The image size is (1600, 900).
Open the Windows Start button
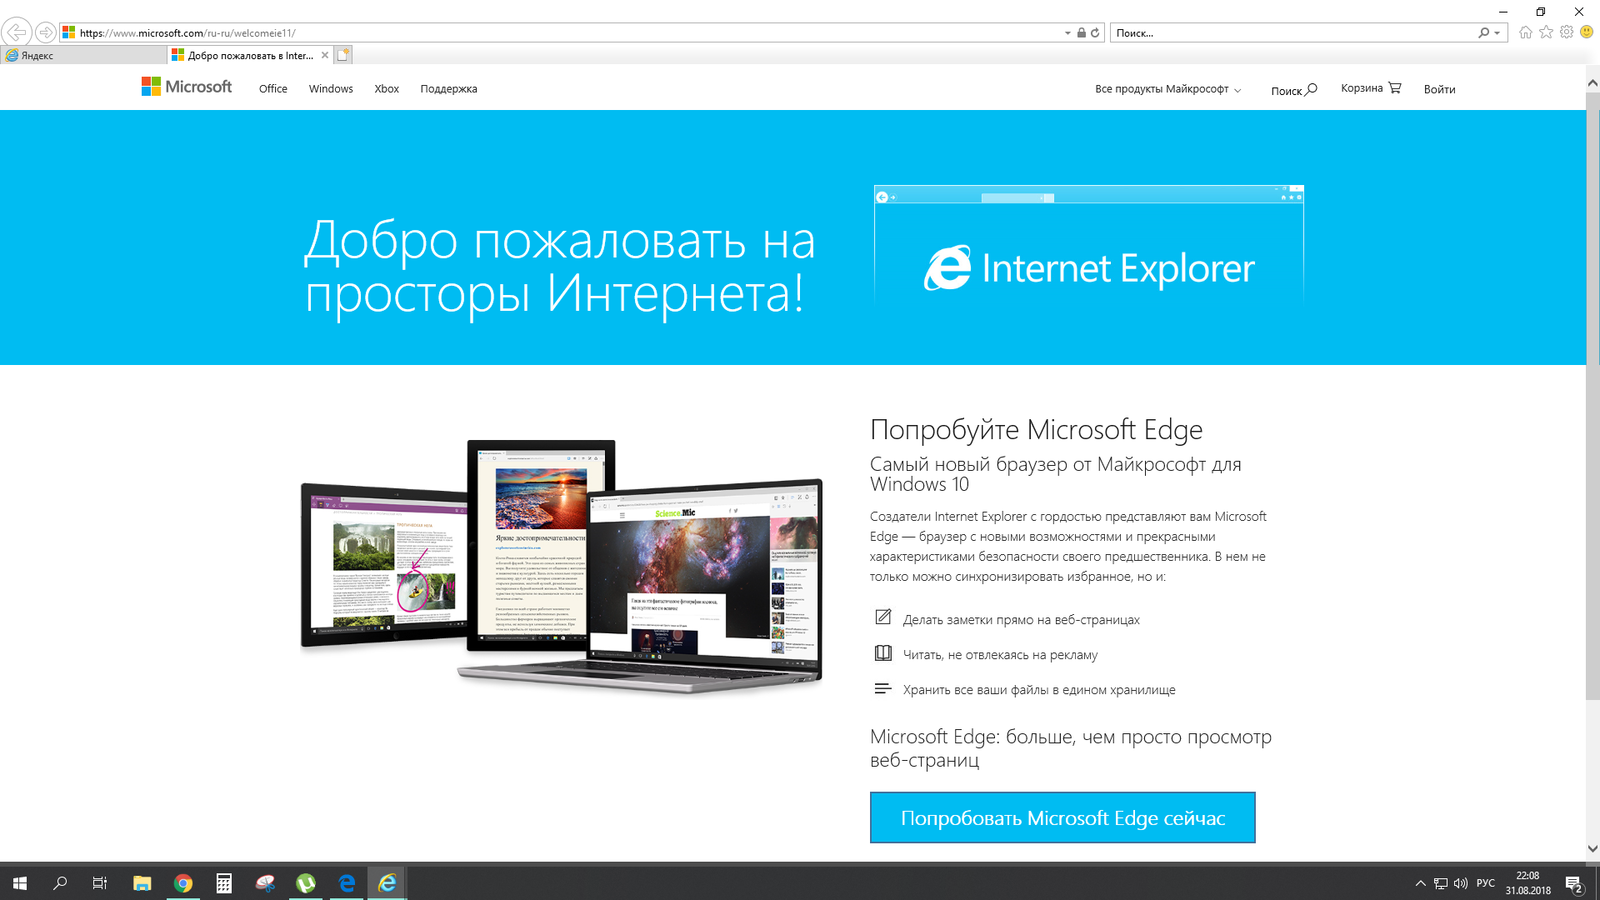(x=20, y=883)
